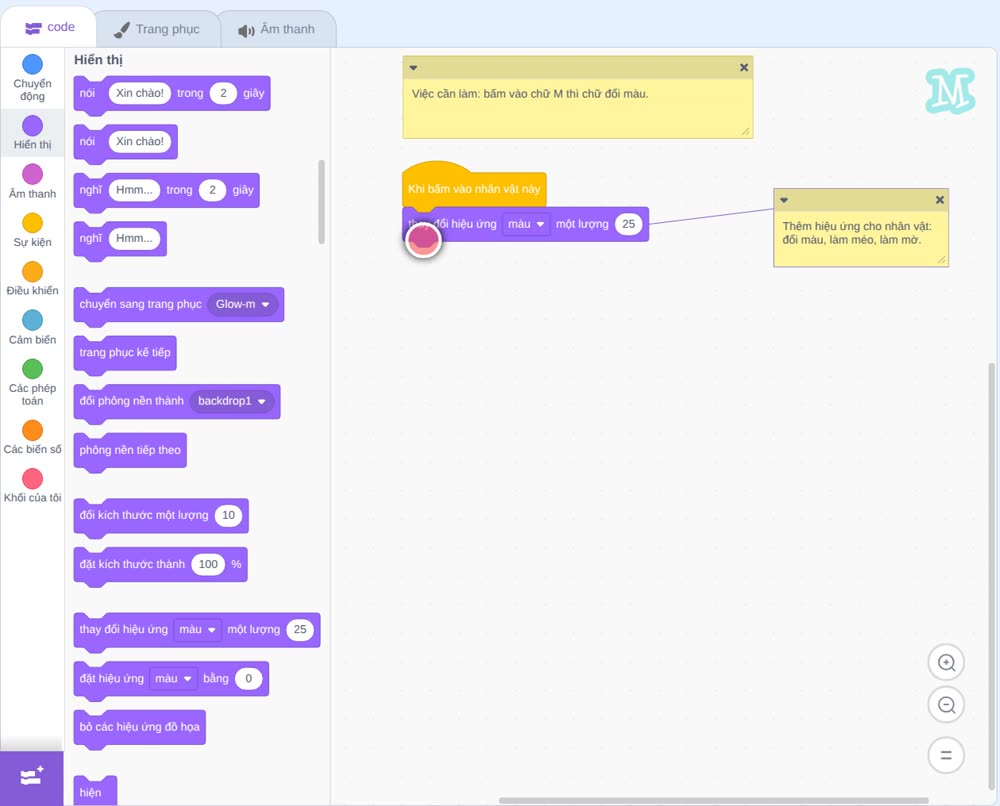
Task: Click the 2 field in 'nghĩ Hmm... trong' block
Action: 212,190
